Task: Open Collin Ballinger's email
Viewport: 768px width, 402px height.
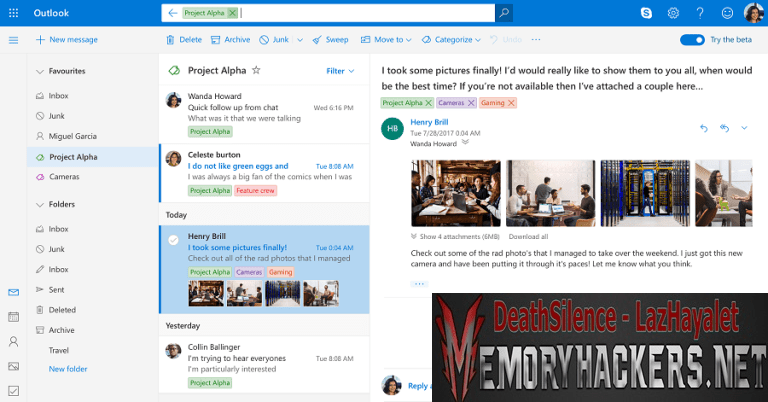Action: click(x=264, y=364)
